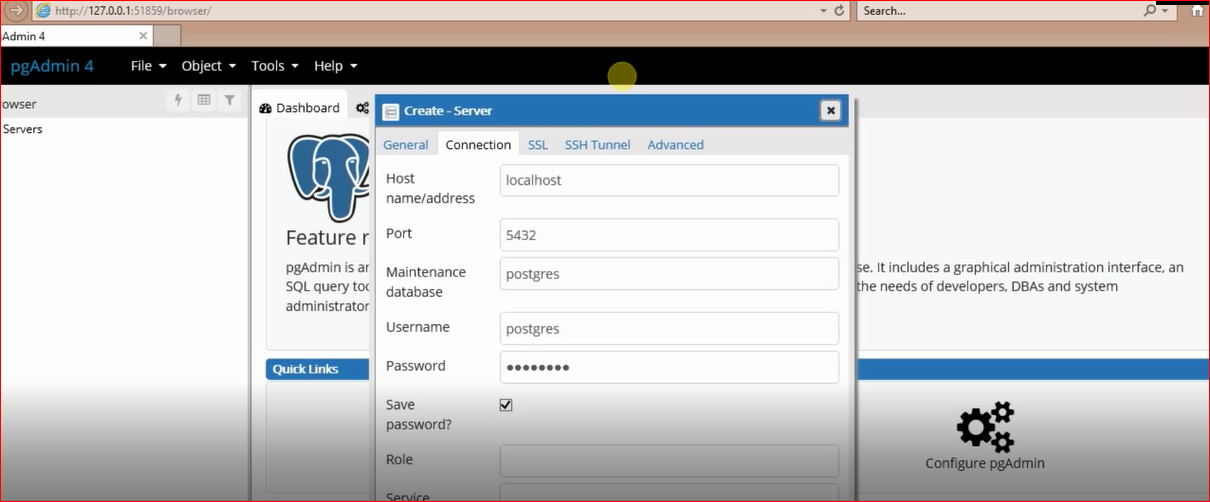
Task: Open the SSH Tunnel tab in the dialog
Action: click(597, 145)
